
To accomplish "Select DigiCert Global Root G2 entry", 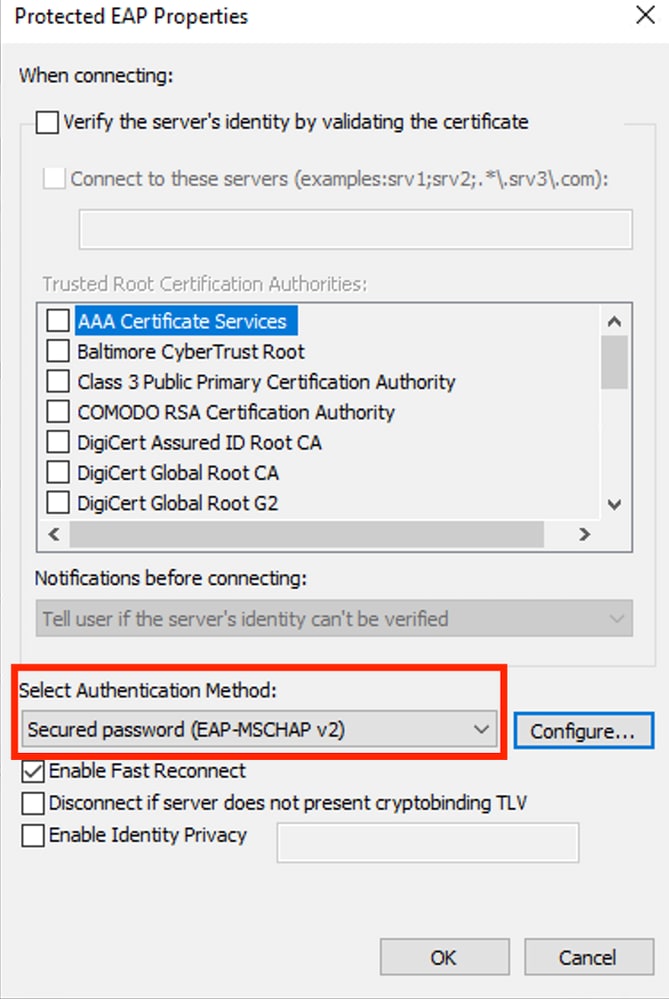I will point(178,503).
